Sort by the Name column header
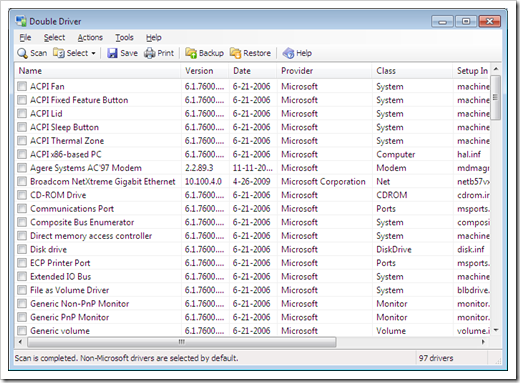 pyautogui.click(x=98, y=71)
